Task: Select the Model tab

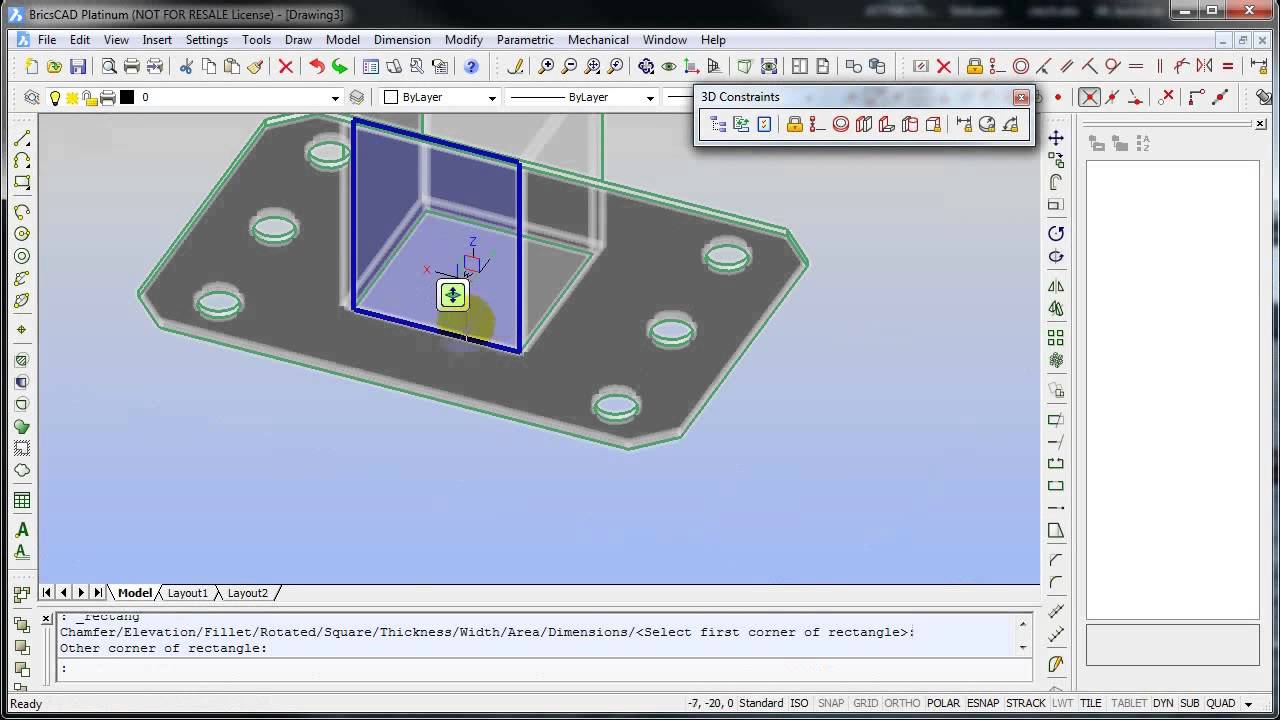Action: click(135, 593)
